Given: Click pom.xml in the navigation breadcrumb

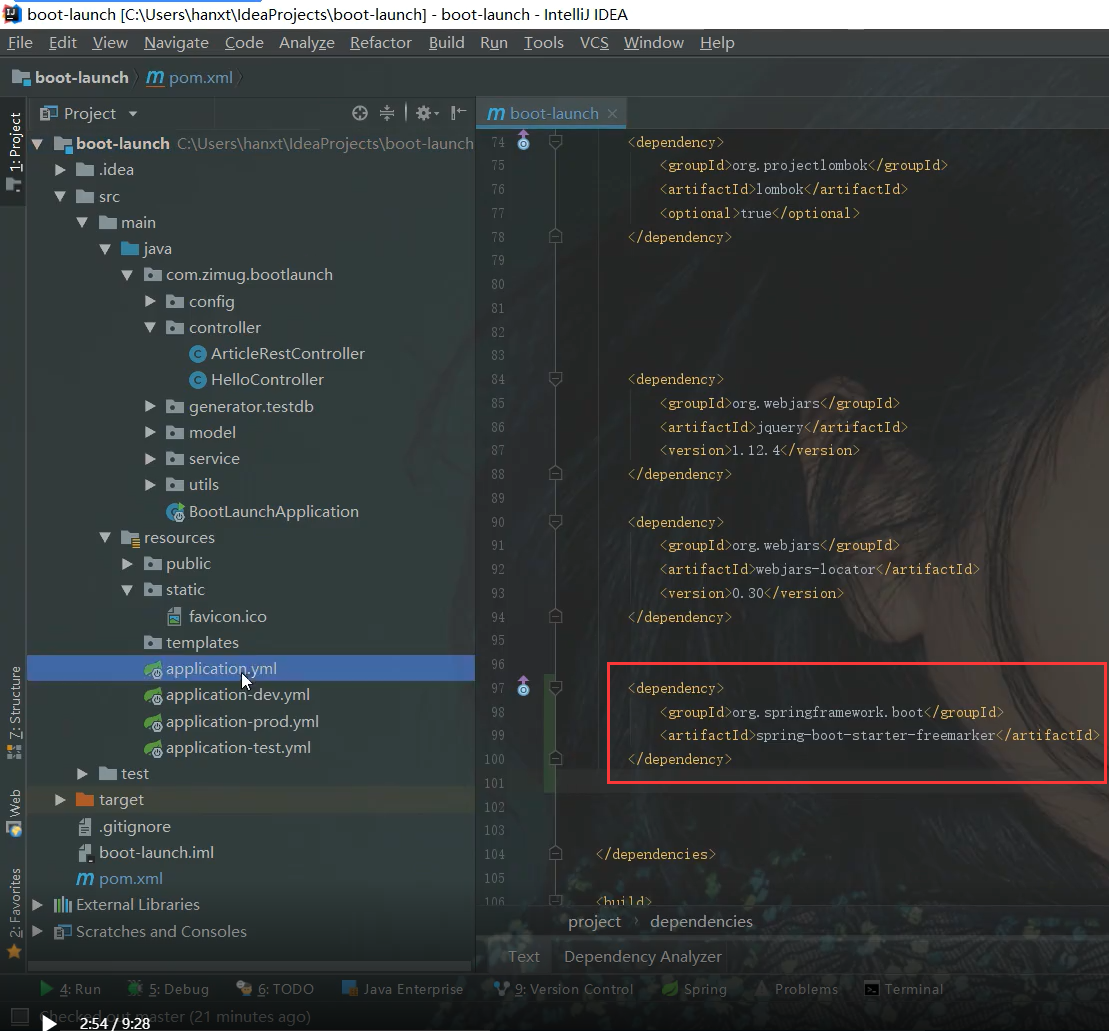Looking at the screenshot, I should (190, 77).
